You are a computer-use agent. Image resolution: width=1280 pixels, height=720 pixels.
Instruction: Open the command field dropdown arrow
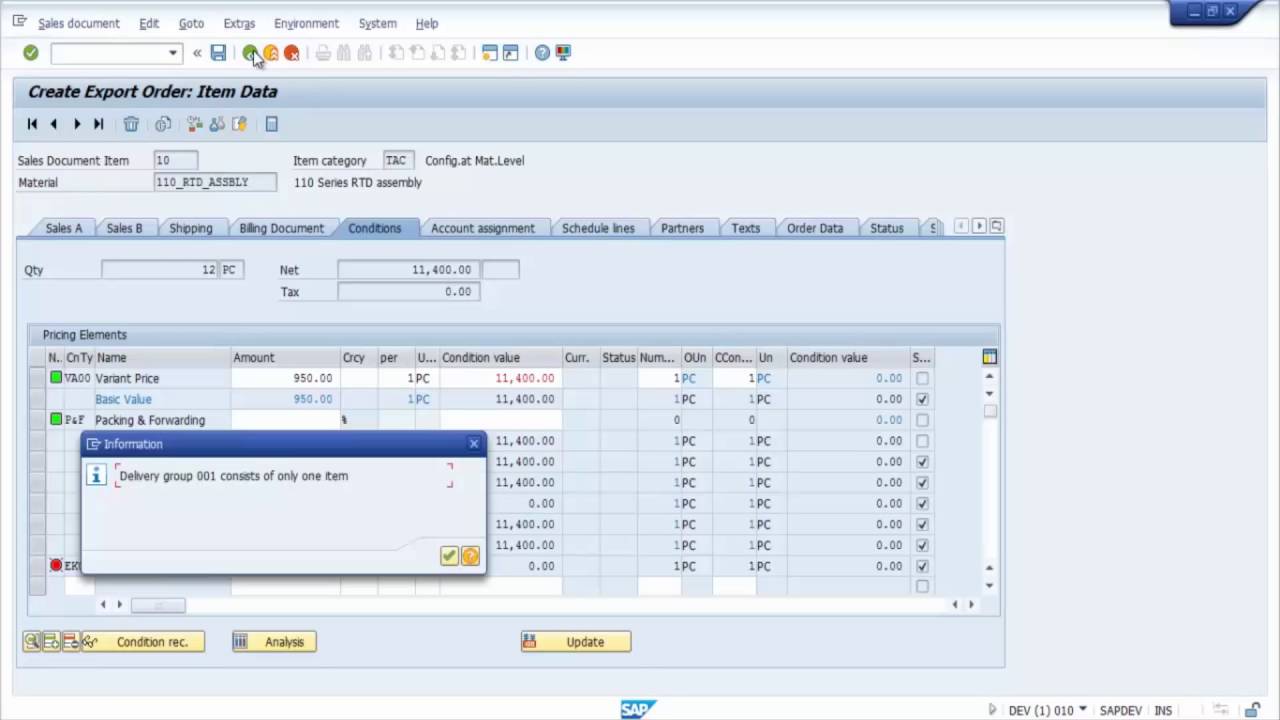173,53
